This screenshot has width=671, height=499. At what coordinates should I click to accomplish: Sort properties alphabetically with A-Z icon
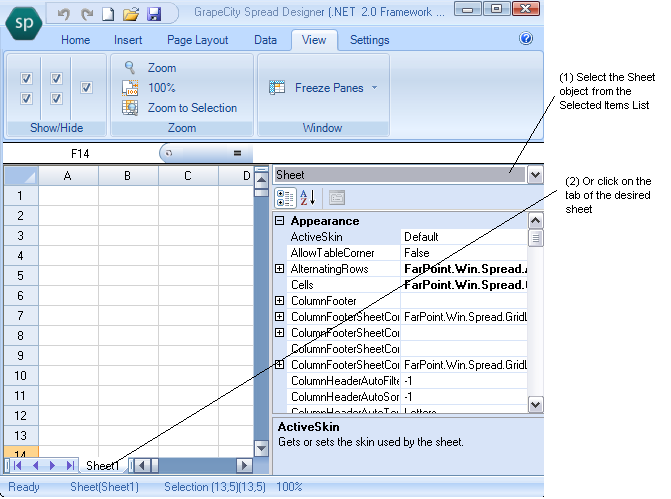308,198
